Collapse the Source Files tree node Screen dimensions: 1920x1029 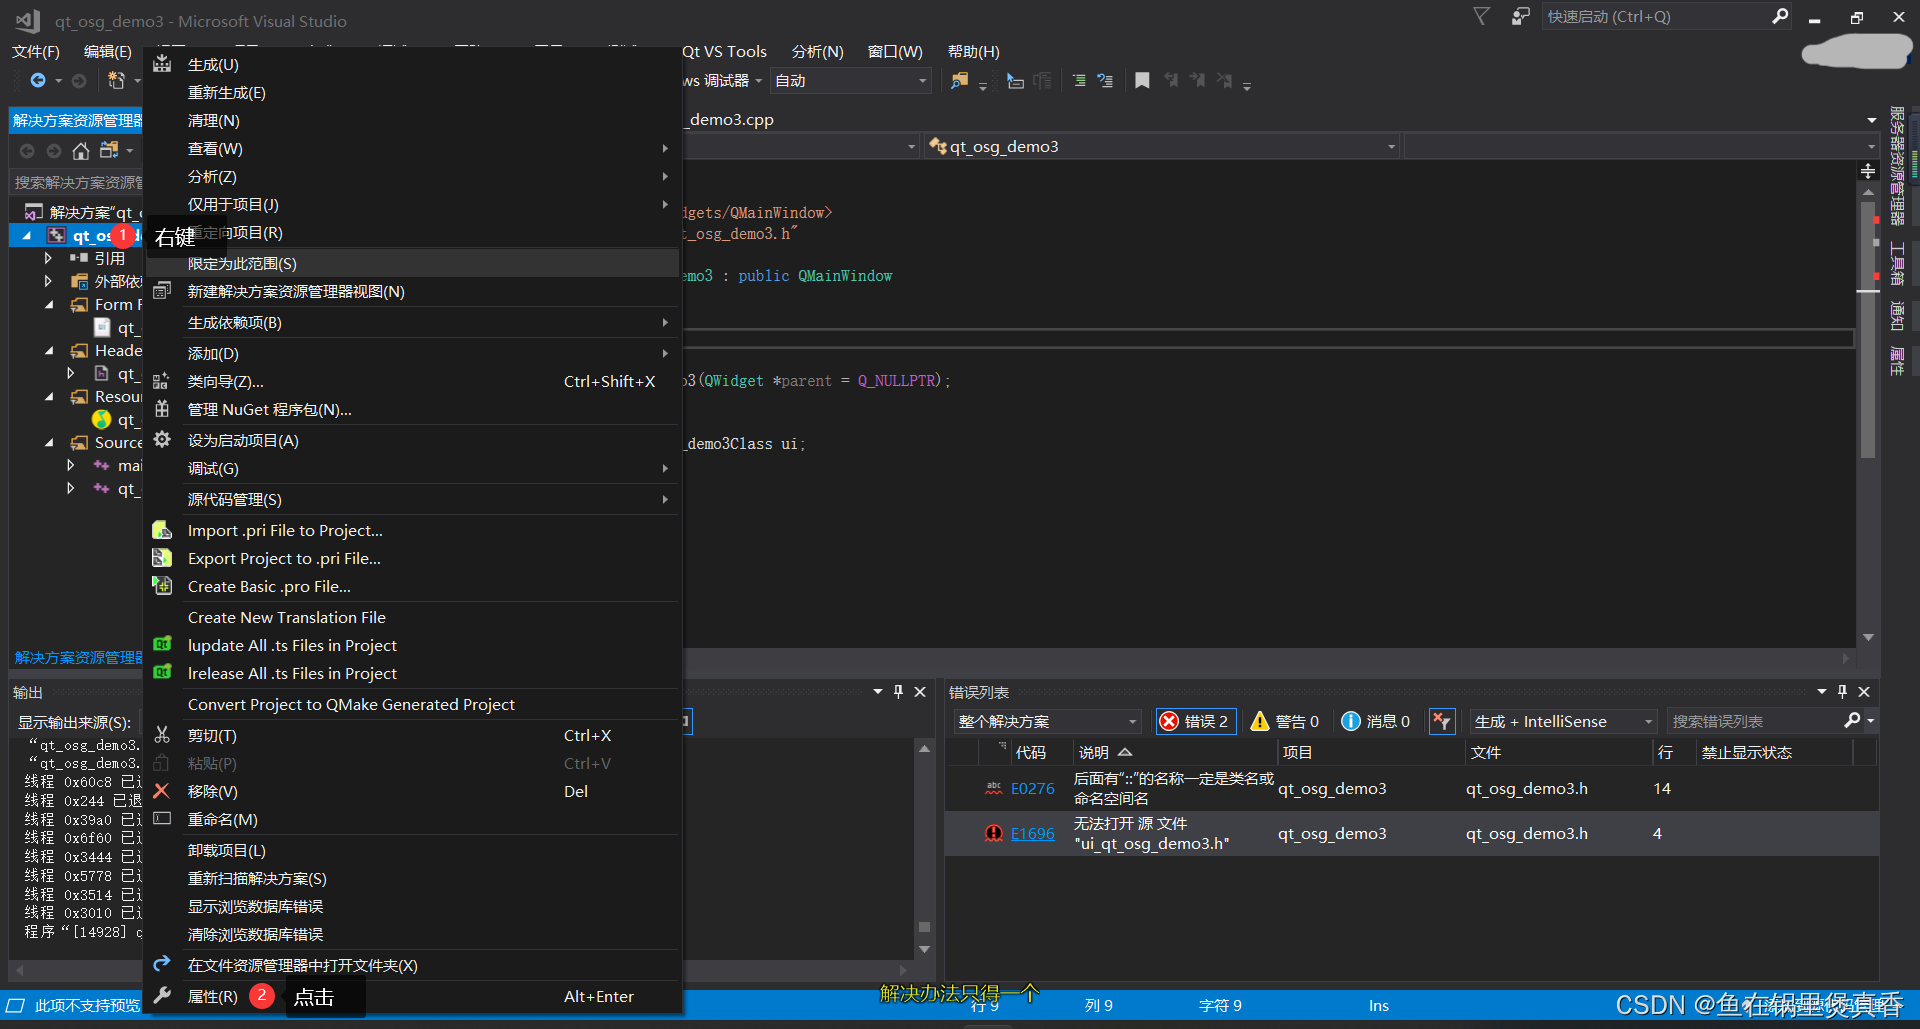tap(49, 443)
